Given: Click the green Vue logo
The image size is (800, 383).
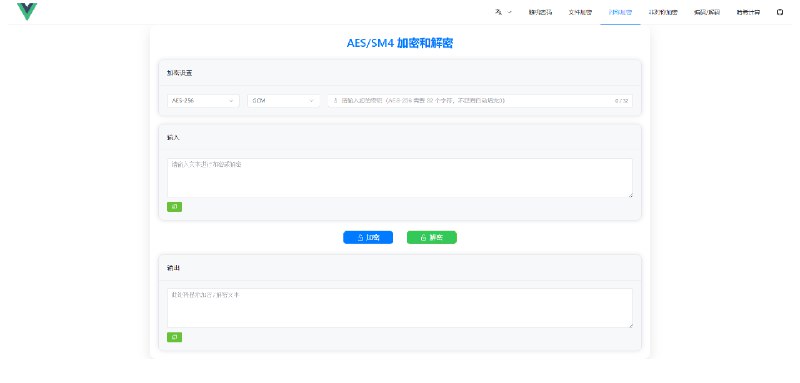Looking at the screenshot, I should pos(27,11).
